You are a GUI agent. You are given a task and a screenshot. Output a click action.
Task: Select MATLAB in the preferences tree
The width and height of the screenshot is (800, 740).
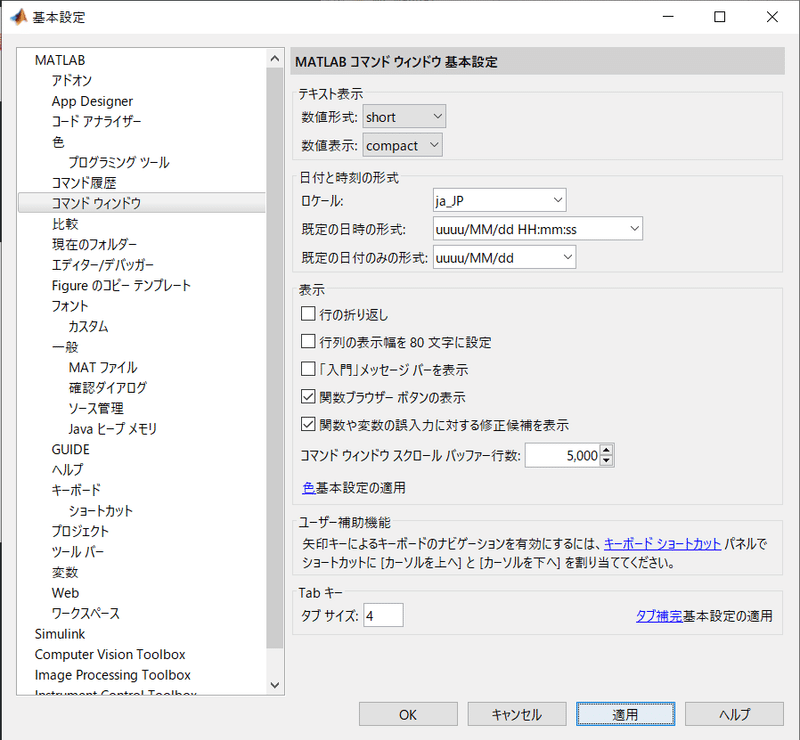coord(60,60)
